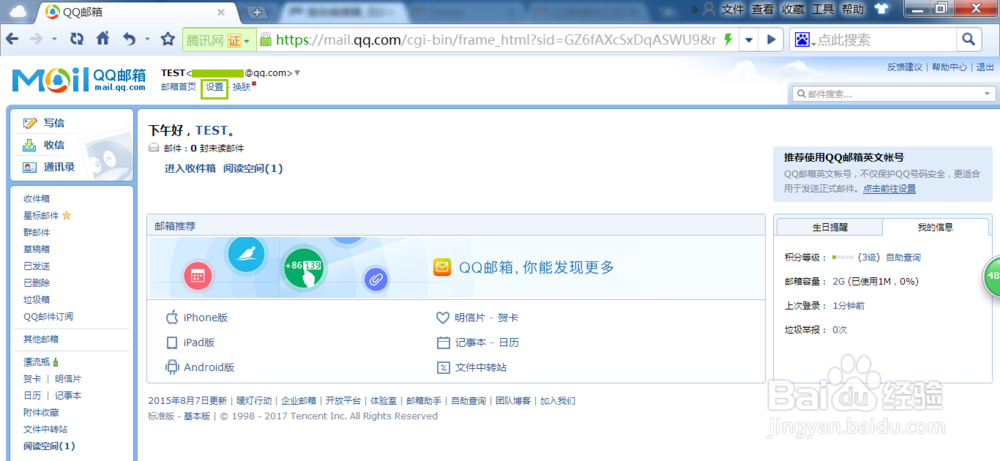The height and width of the screenshot is (461, 1000).
Task: Open the dropdown next to the forward button
Action: [54, 40]
